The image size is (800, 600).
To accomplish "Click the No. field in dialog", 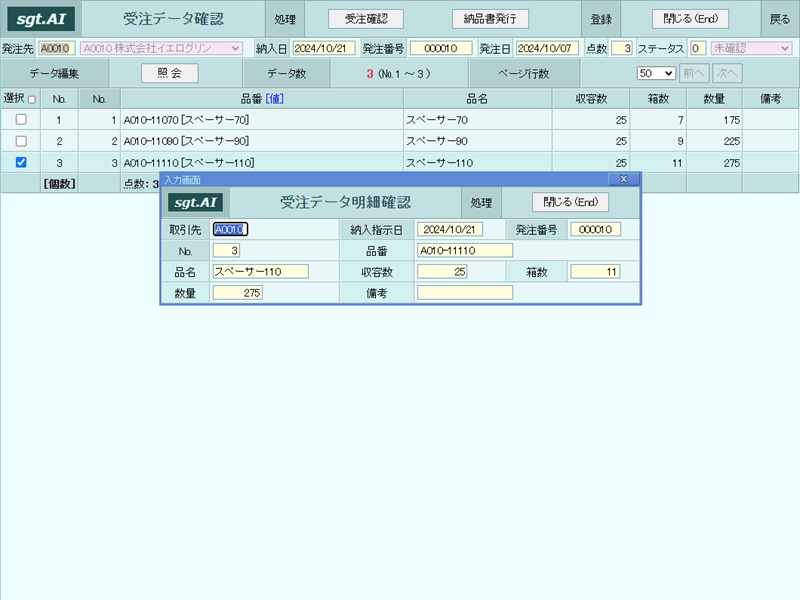I will point(226,251).
